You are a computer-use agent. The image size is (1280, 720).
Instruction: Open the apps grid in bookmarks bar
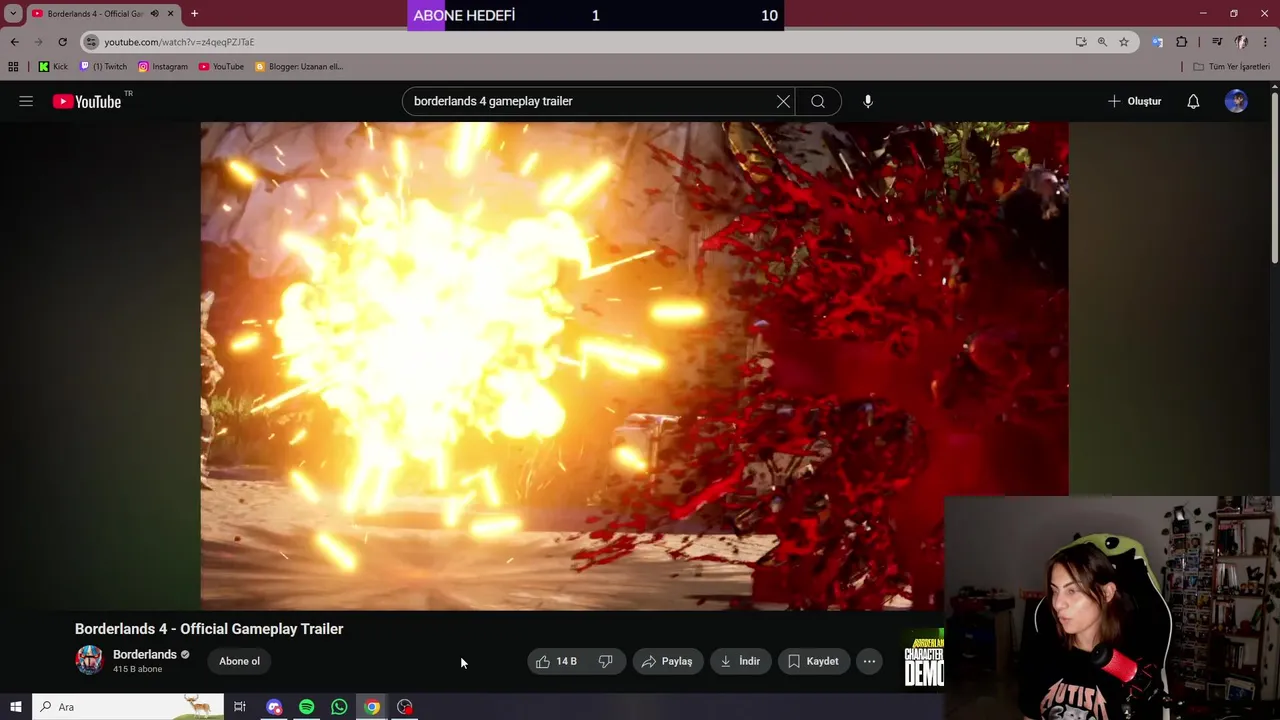click(13, 67)
